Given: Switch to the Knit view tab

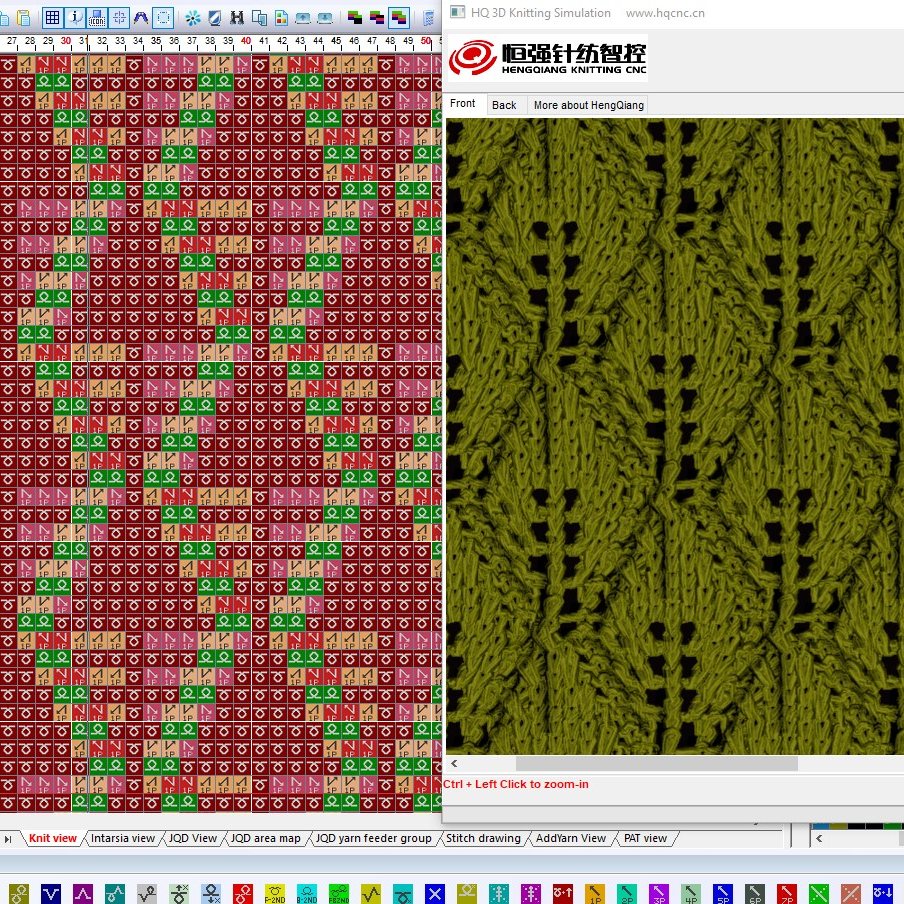Looking at the screenshot, I should pos(52,838).
